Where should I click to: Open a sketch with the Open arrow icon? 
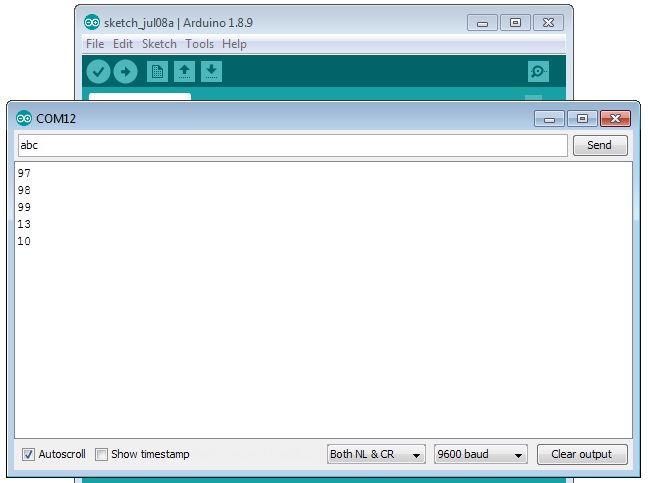click(184, 71)
